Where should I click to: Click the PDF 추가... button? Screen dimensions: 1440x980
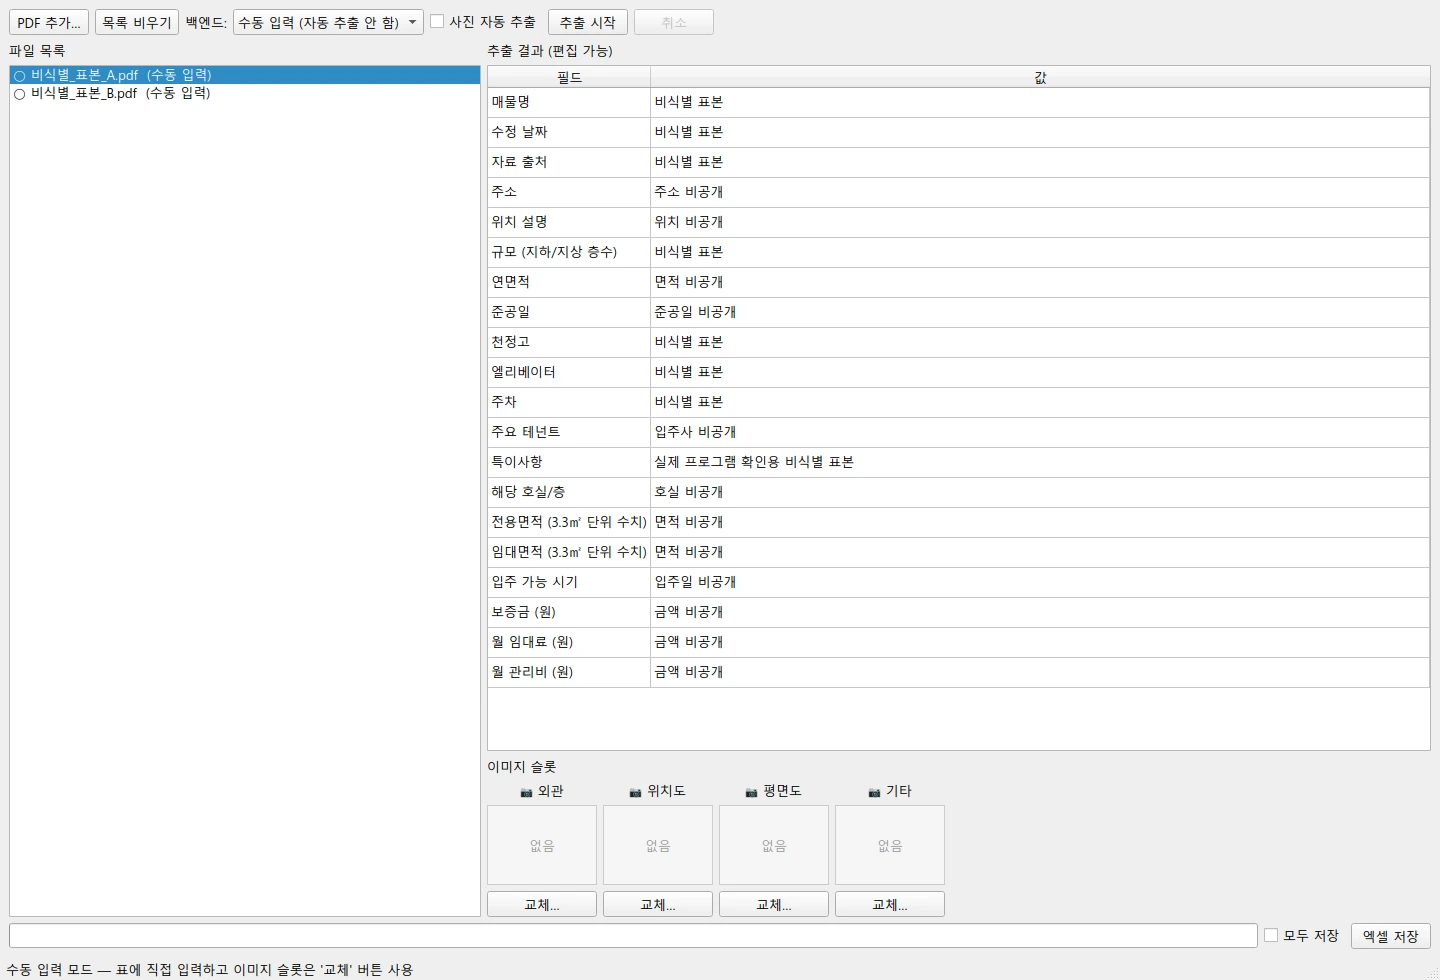49,22
